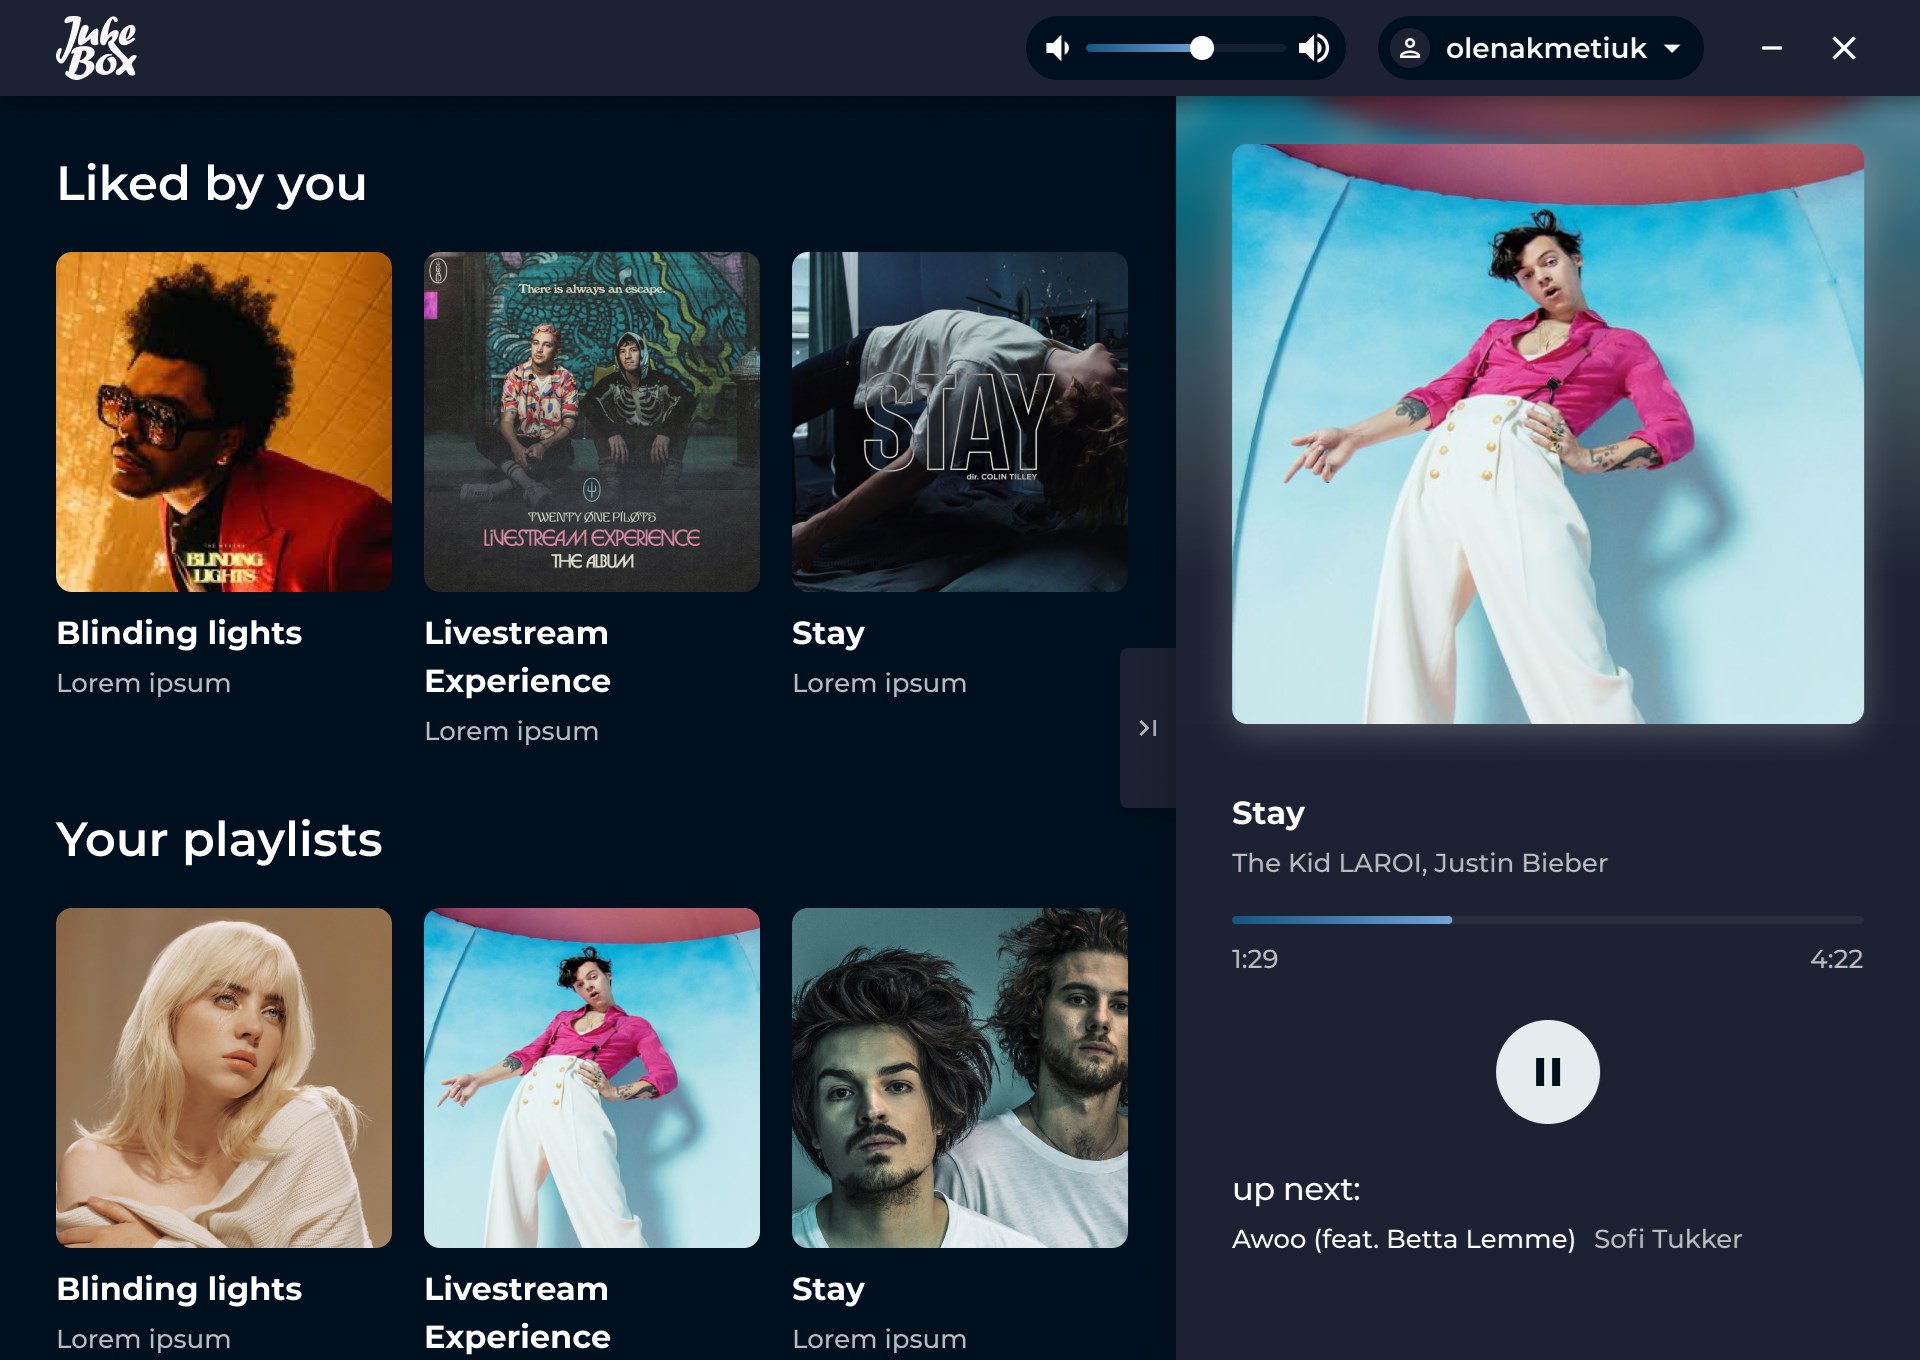
Task: Click Sofi Tukker artist name
Action: [x=1667, y=1239]
